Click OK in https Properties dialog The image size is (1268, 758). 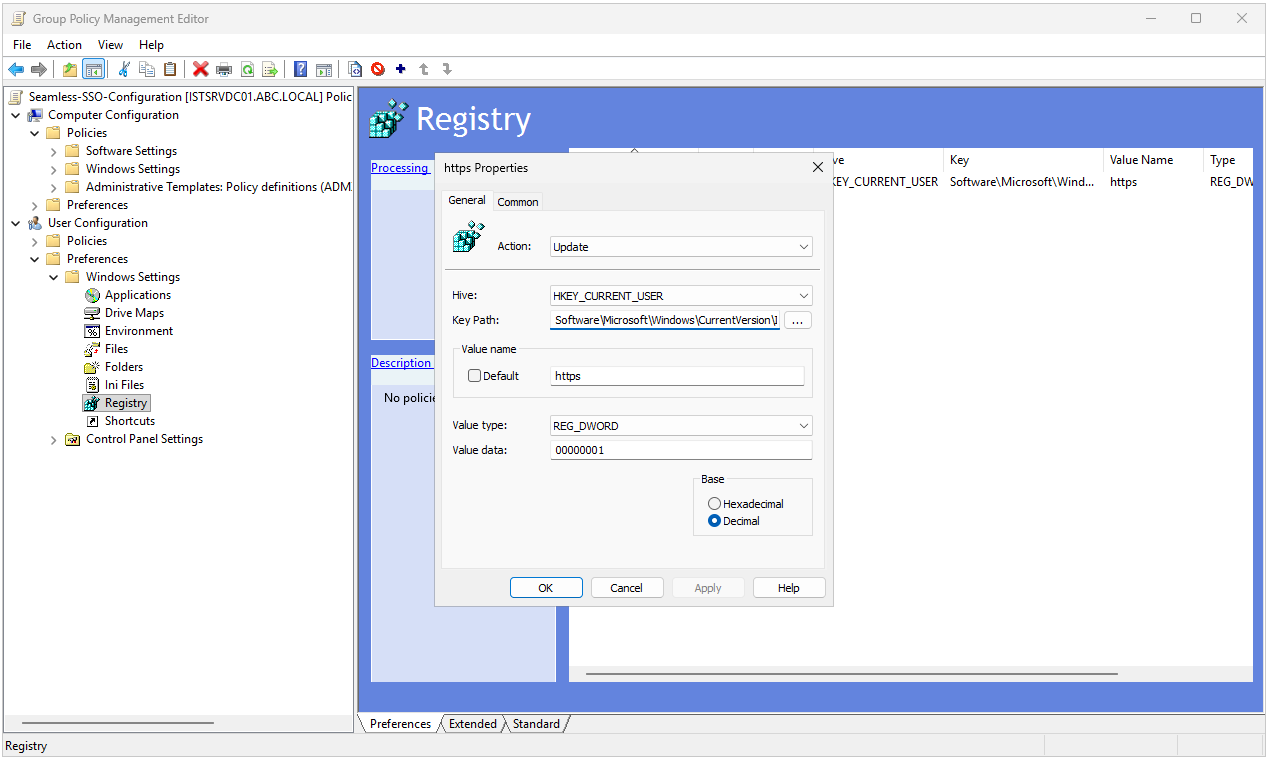tap(546, 588)
